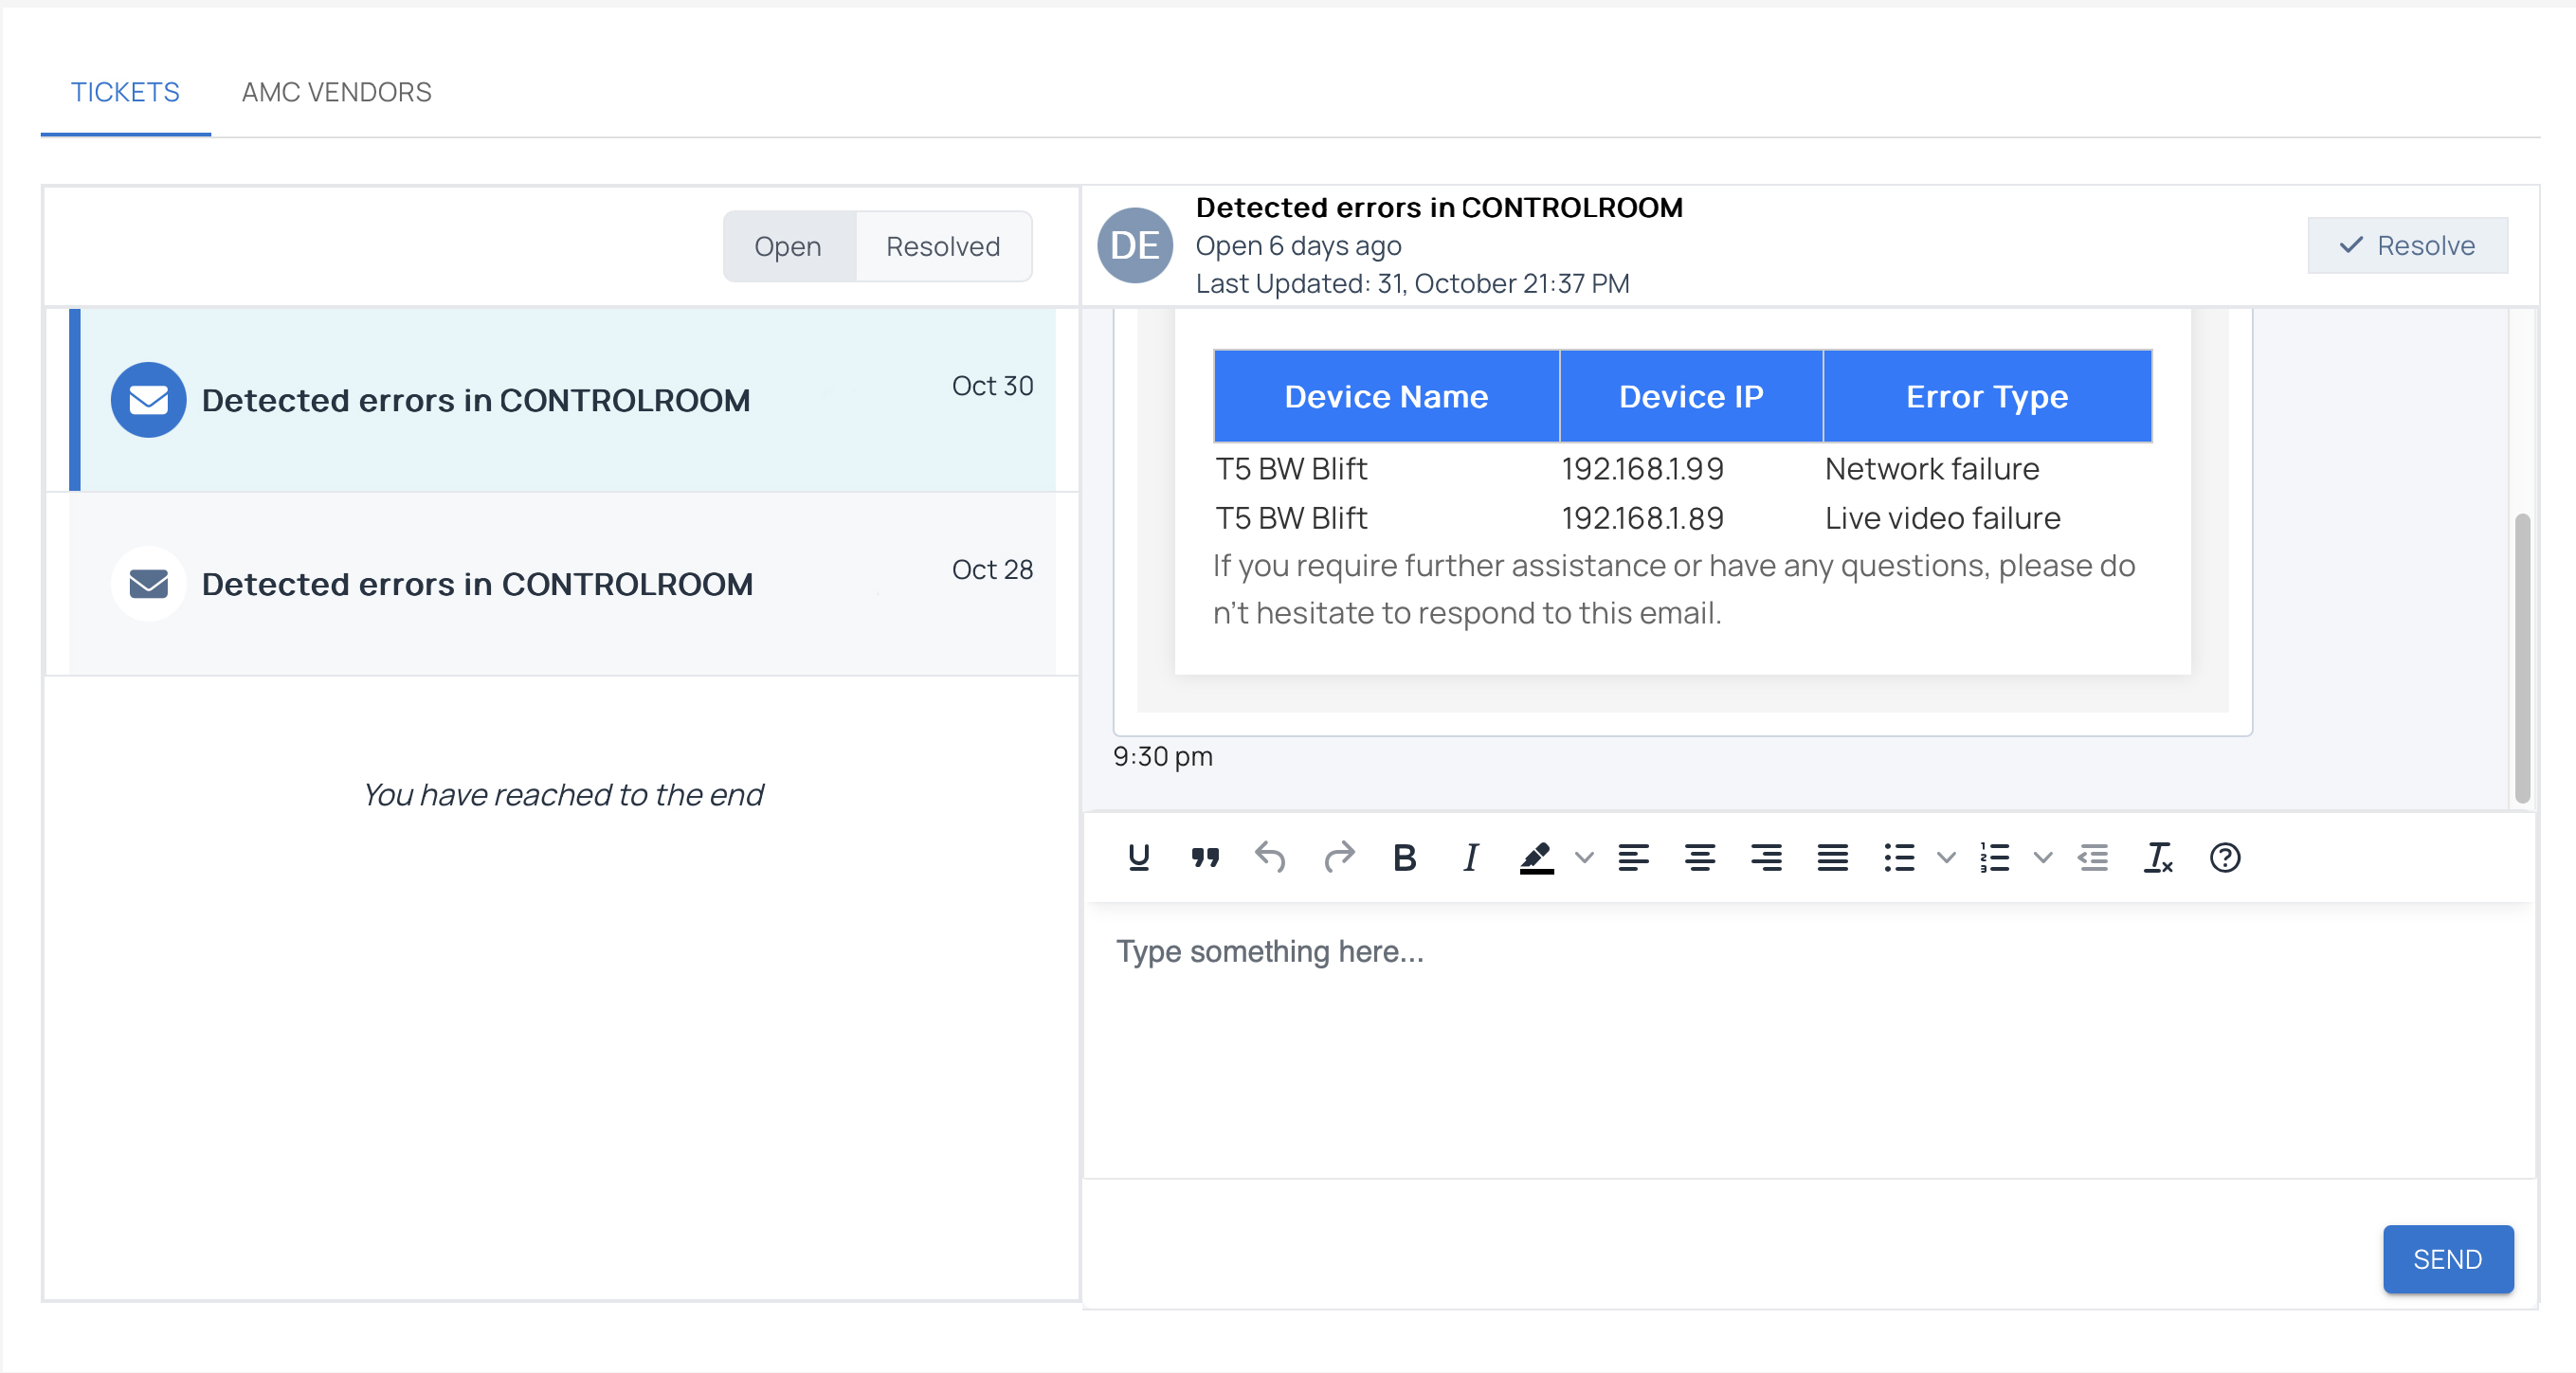Expand bulleted list style options
The image size is (2576, 1373).
(x=1946, y=857)
